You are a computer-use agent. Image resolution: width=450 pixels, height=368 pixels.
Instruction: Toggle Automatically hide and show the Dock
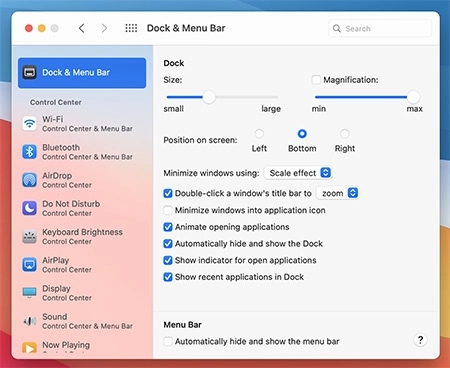(x=168, y=244)
